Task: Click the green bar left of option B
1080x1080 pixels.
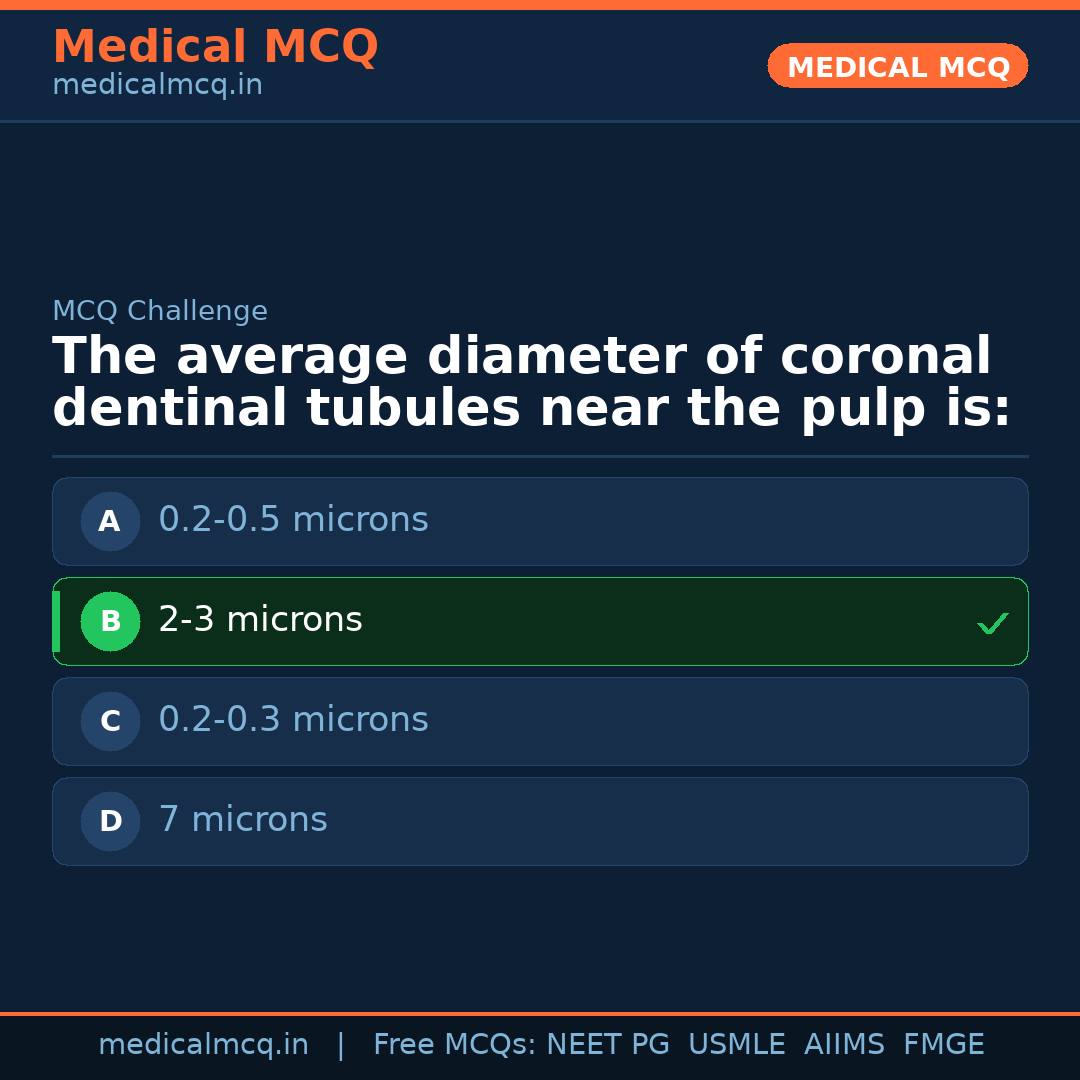Action: click(56, 621)
